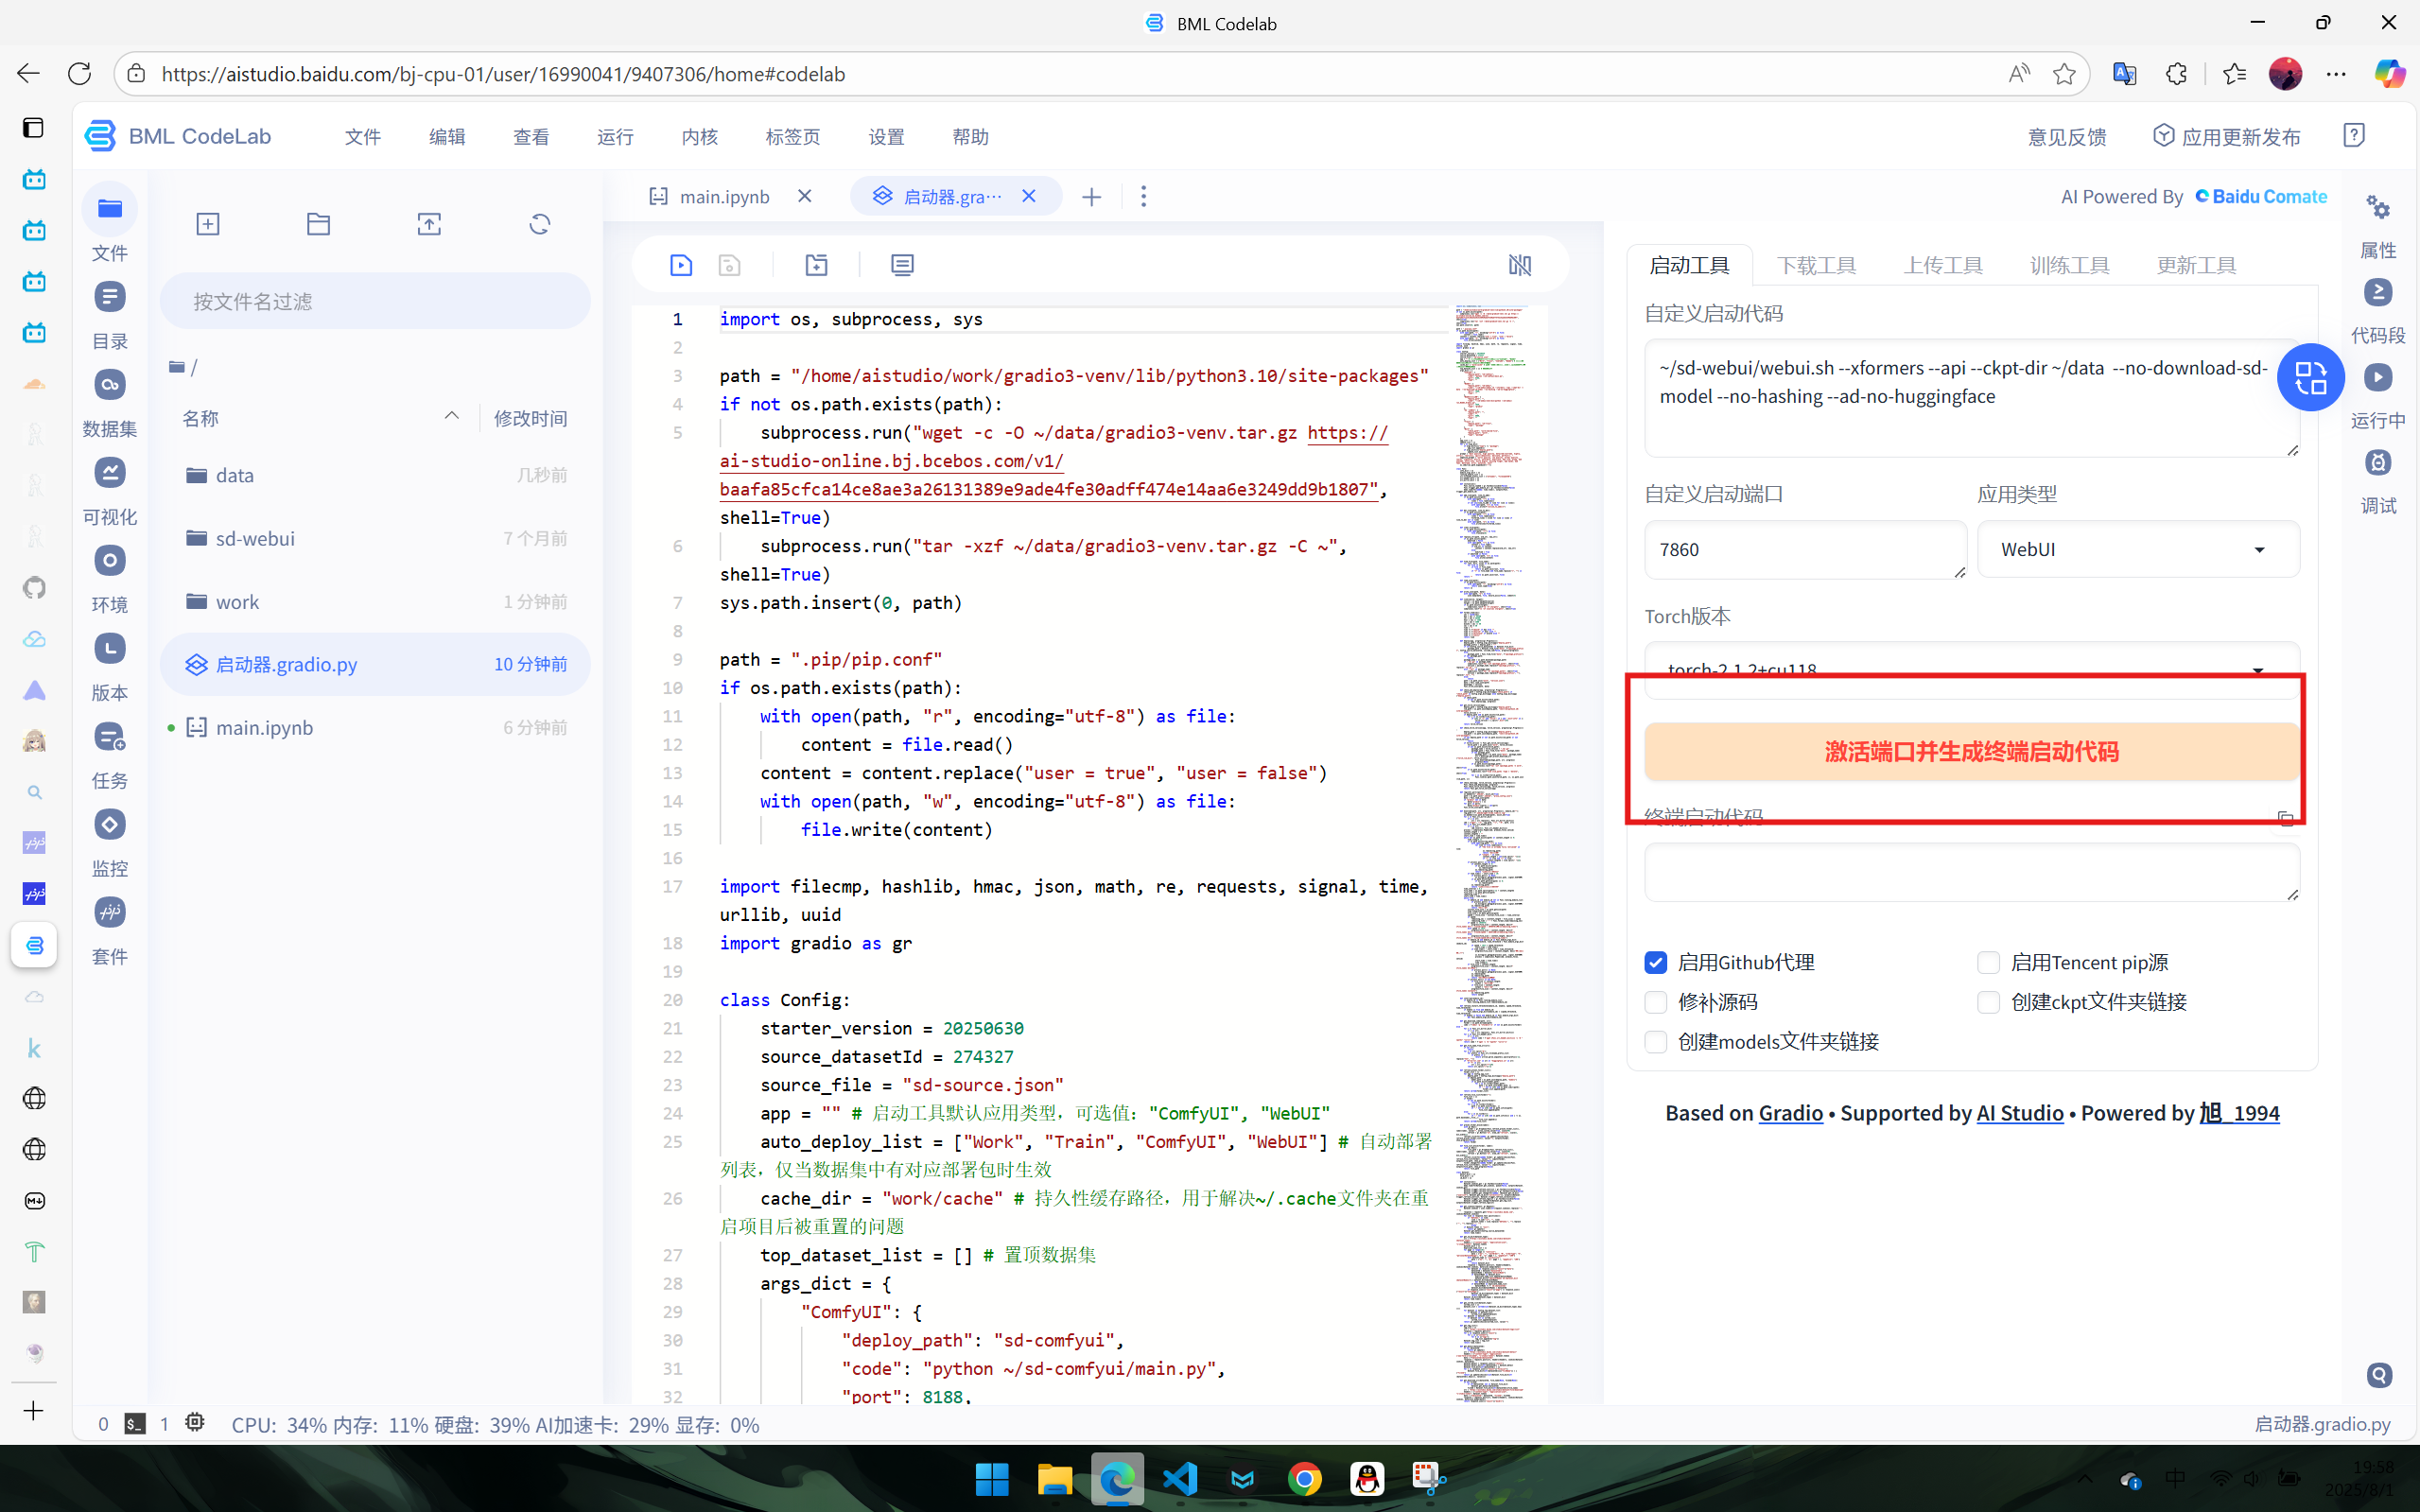Click the new file icon in file panel
Image resolution: width=2420 pixels, height=1512 pixels.
pyautogui.click(x=208, y=224)
